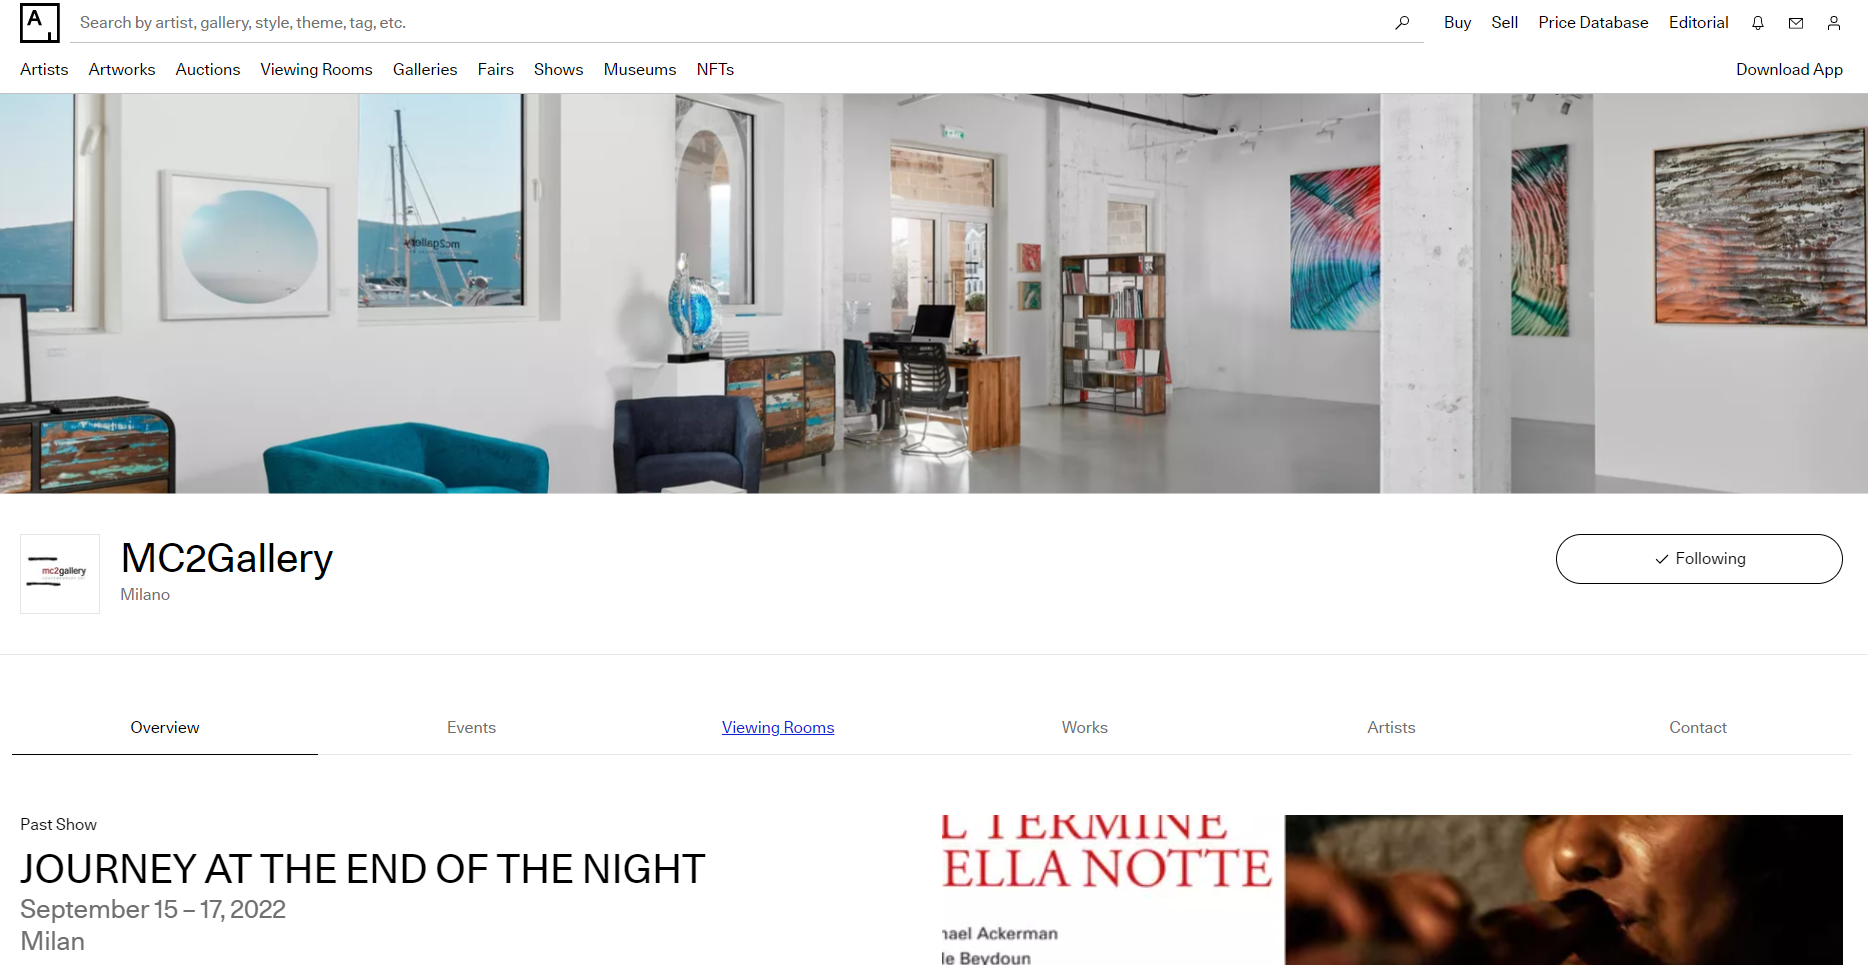Open the Artists navigation menu
Image resolution: width=1868 pixels, height=965 pixels.
(x=44, y=69)
